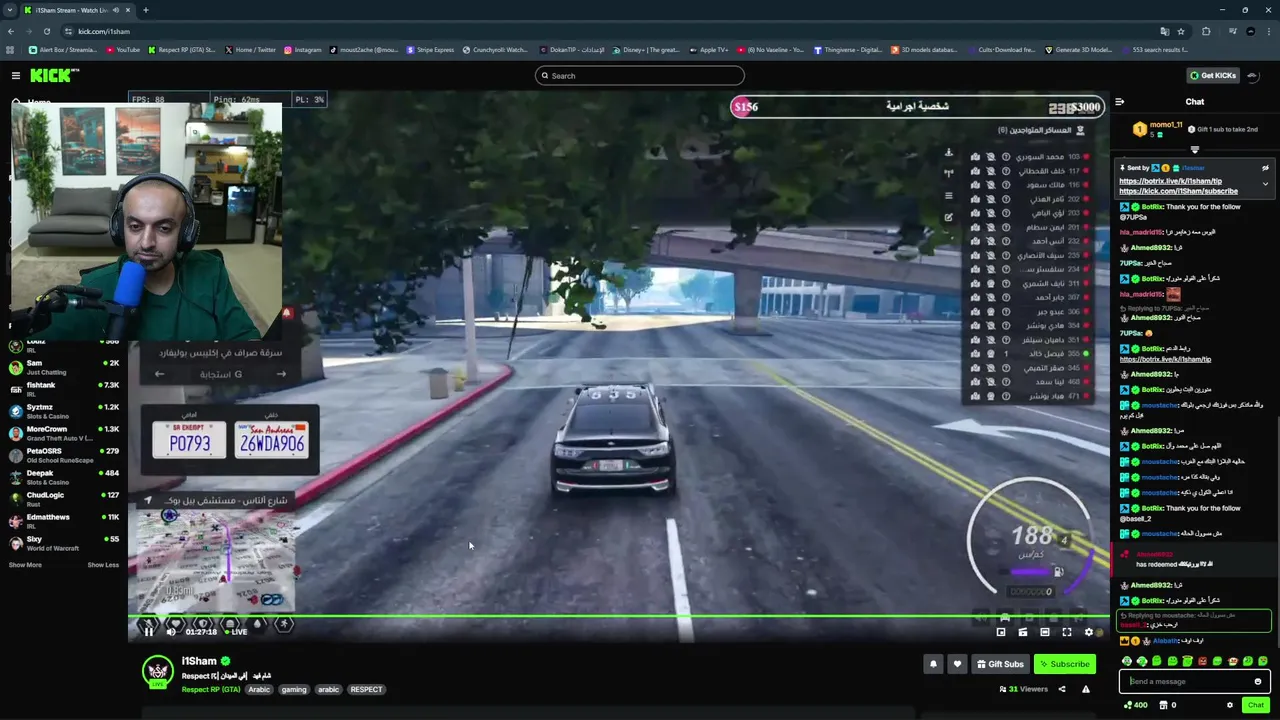
Task: Send message with the green Chat button
Action: tap(1255, 705)
